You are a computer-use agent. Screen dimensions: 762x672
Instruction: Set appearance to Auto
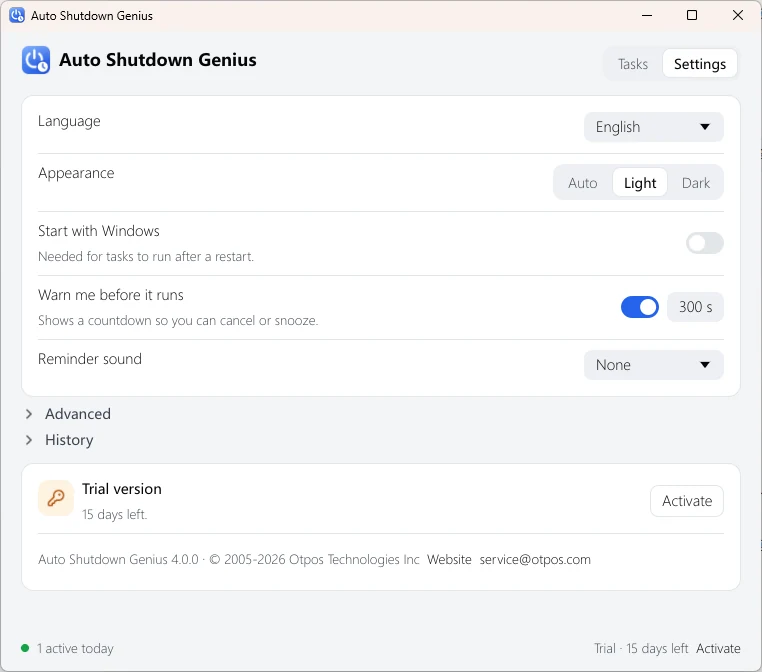tap(583, 183)
